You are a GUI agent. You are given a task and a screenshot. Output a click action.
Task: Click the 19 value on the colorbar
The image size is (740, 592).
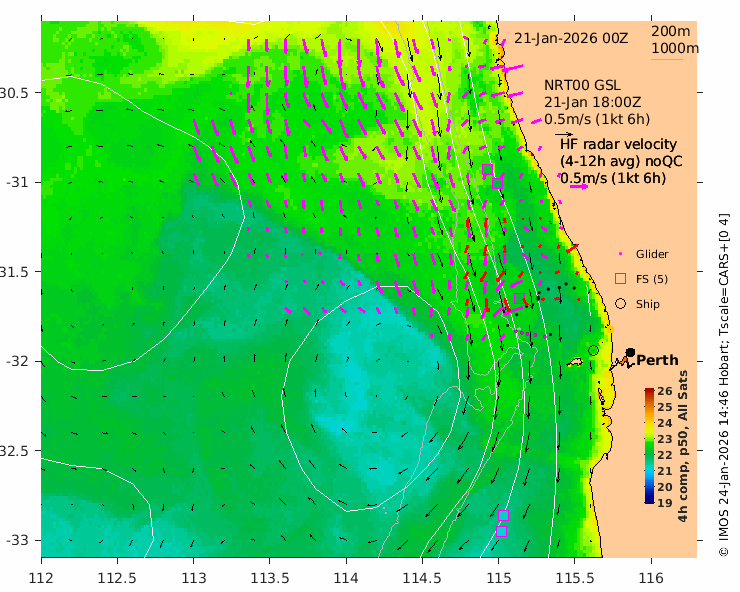click(x=664, y=503)
